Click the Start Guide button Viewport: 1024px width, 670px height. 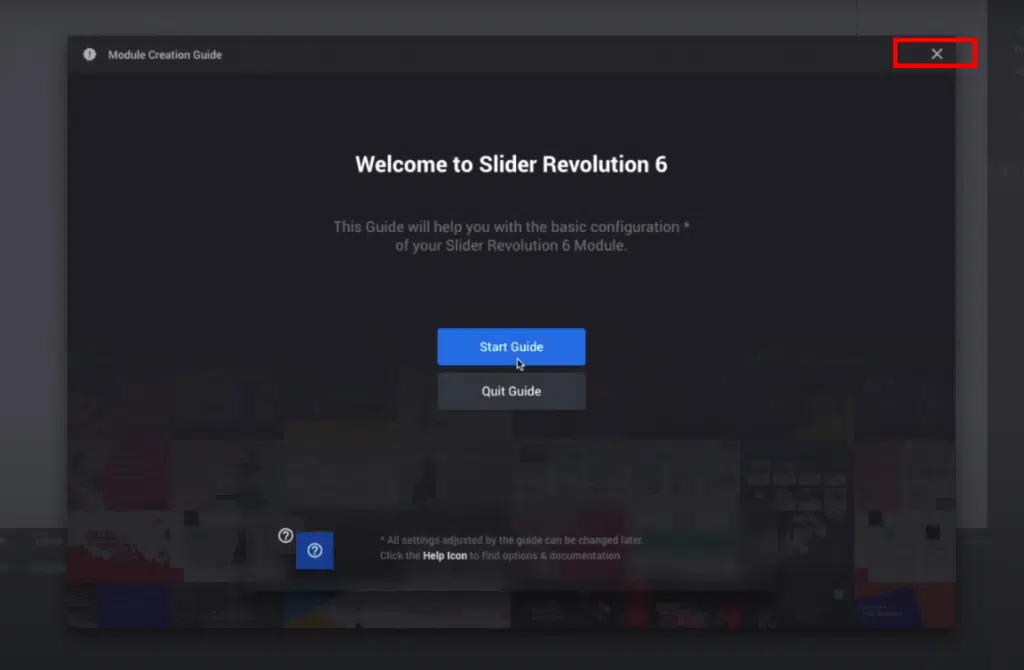pos(511,347)
